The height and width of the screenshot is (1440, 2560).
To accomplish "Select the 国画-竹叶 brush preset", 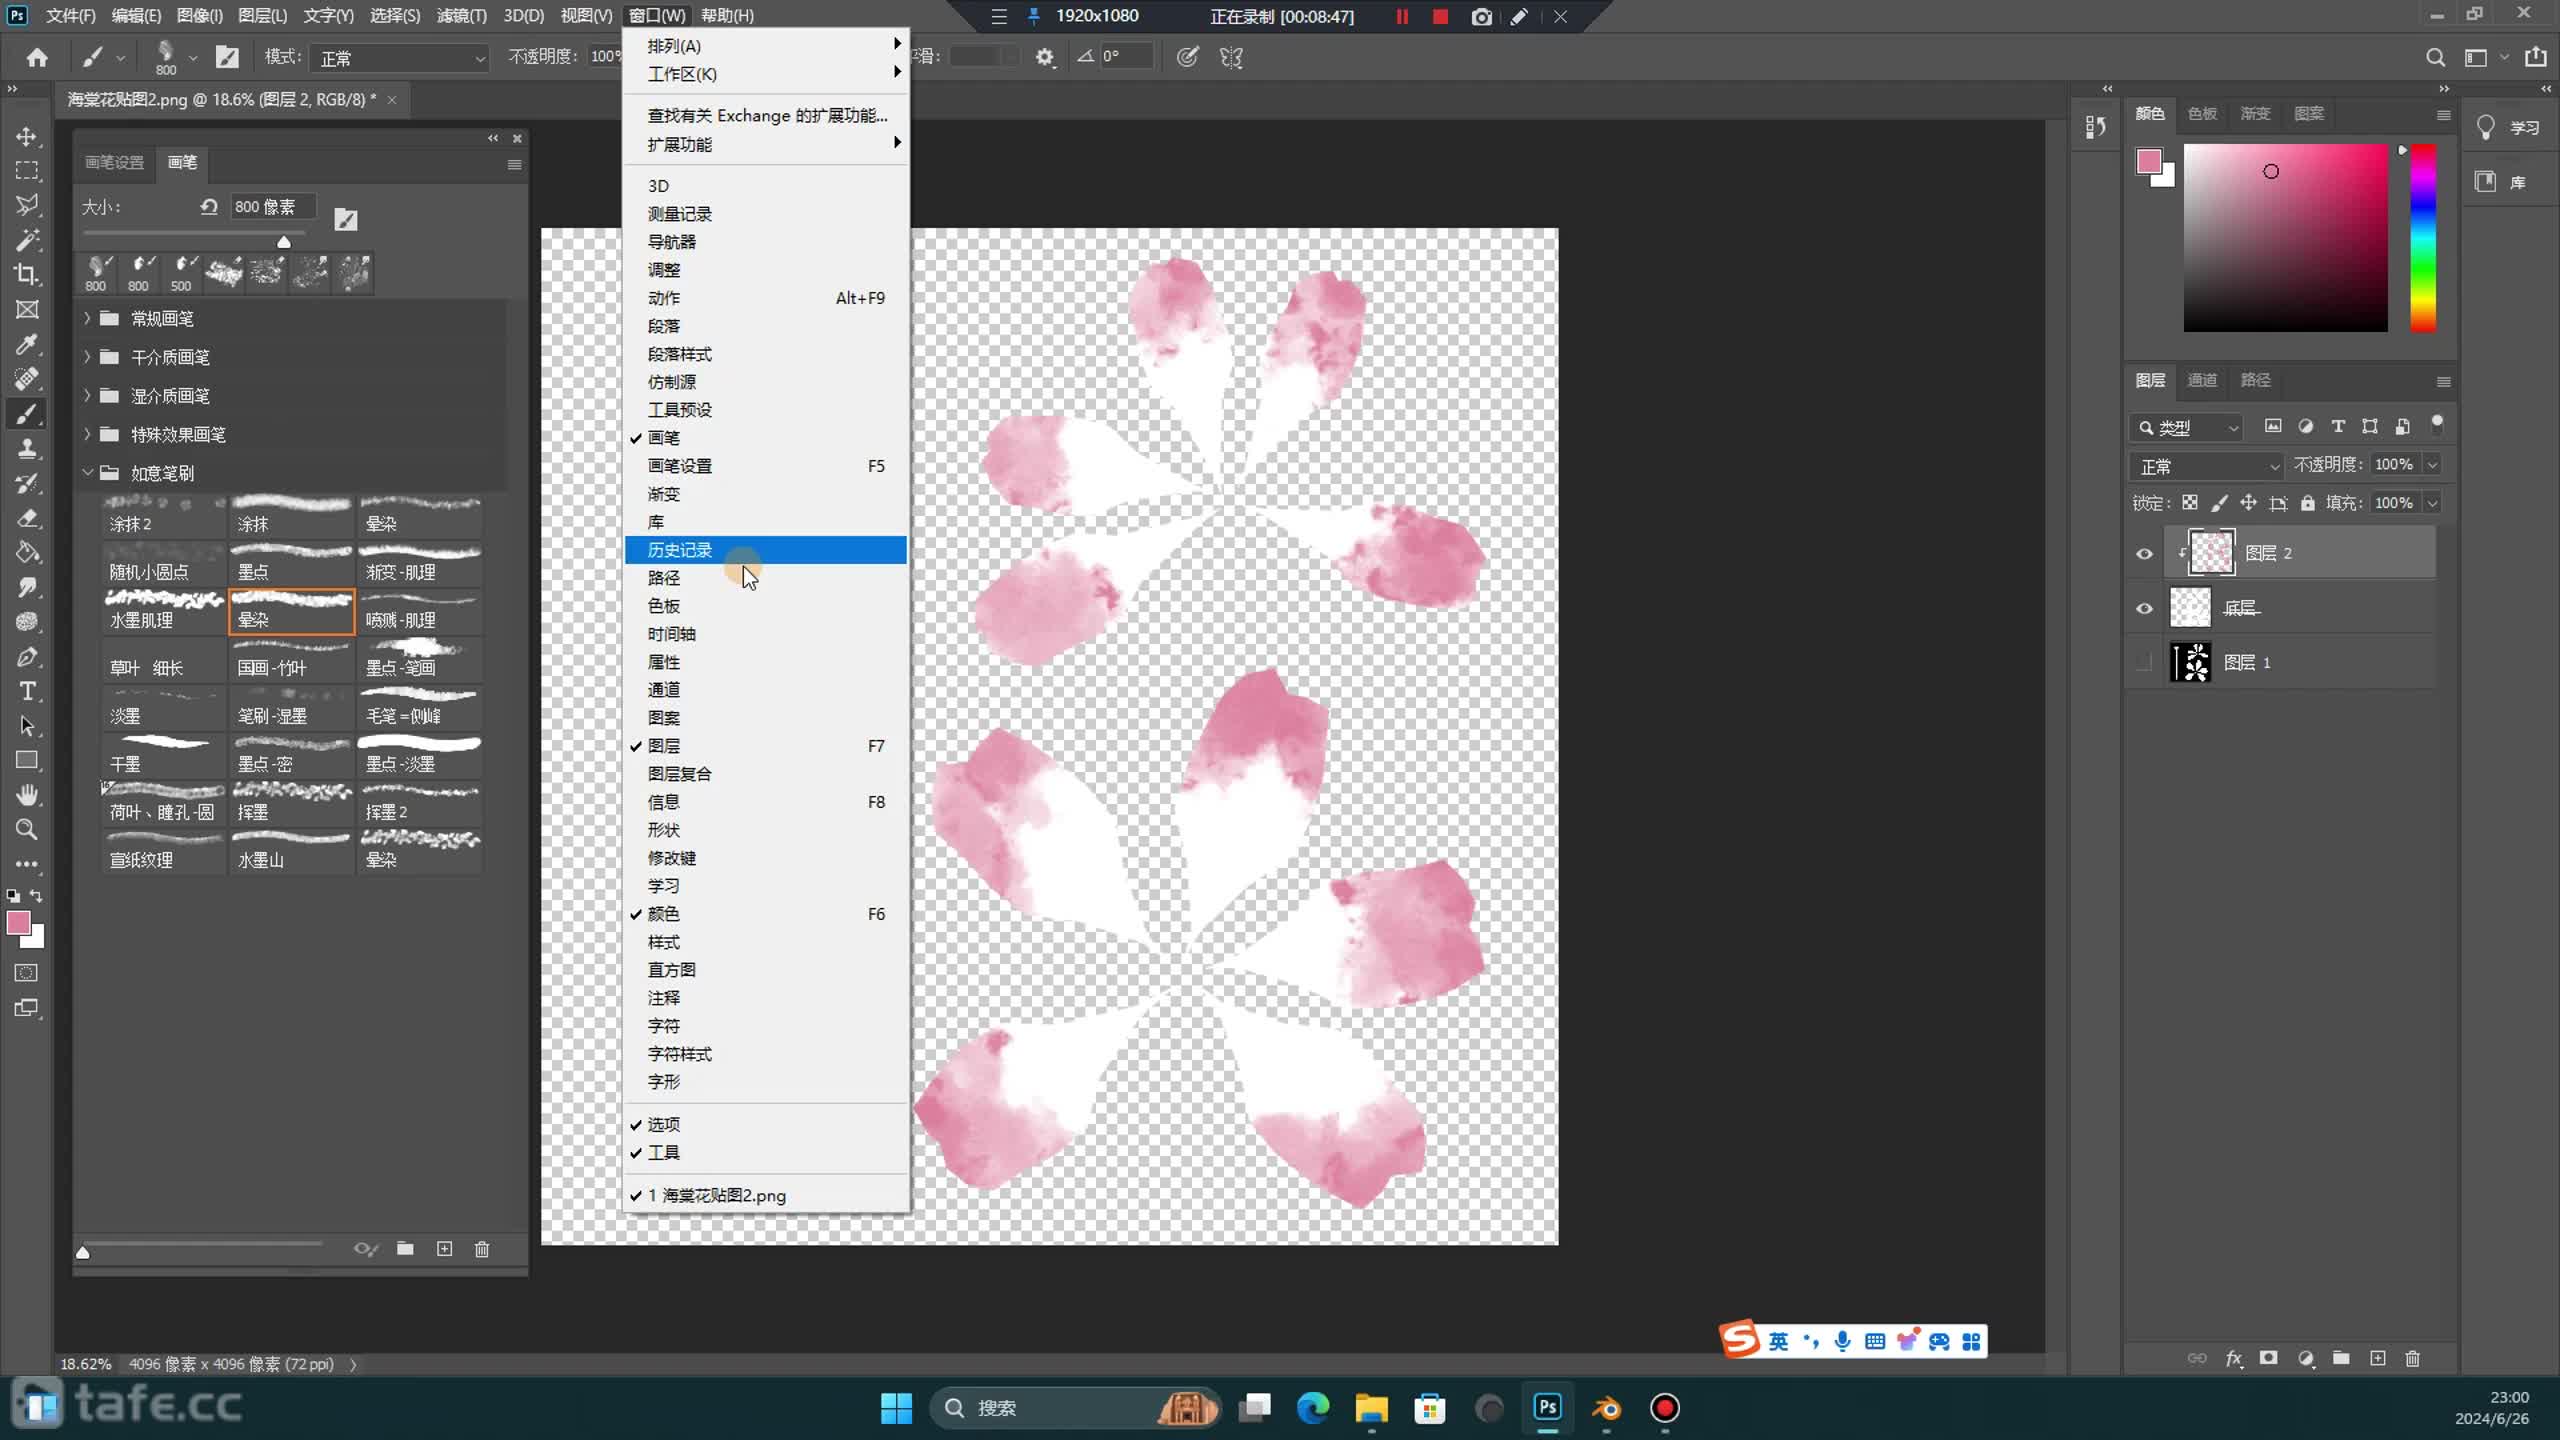I will click(292, 659).
